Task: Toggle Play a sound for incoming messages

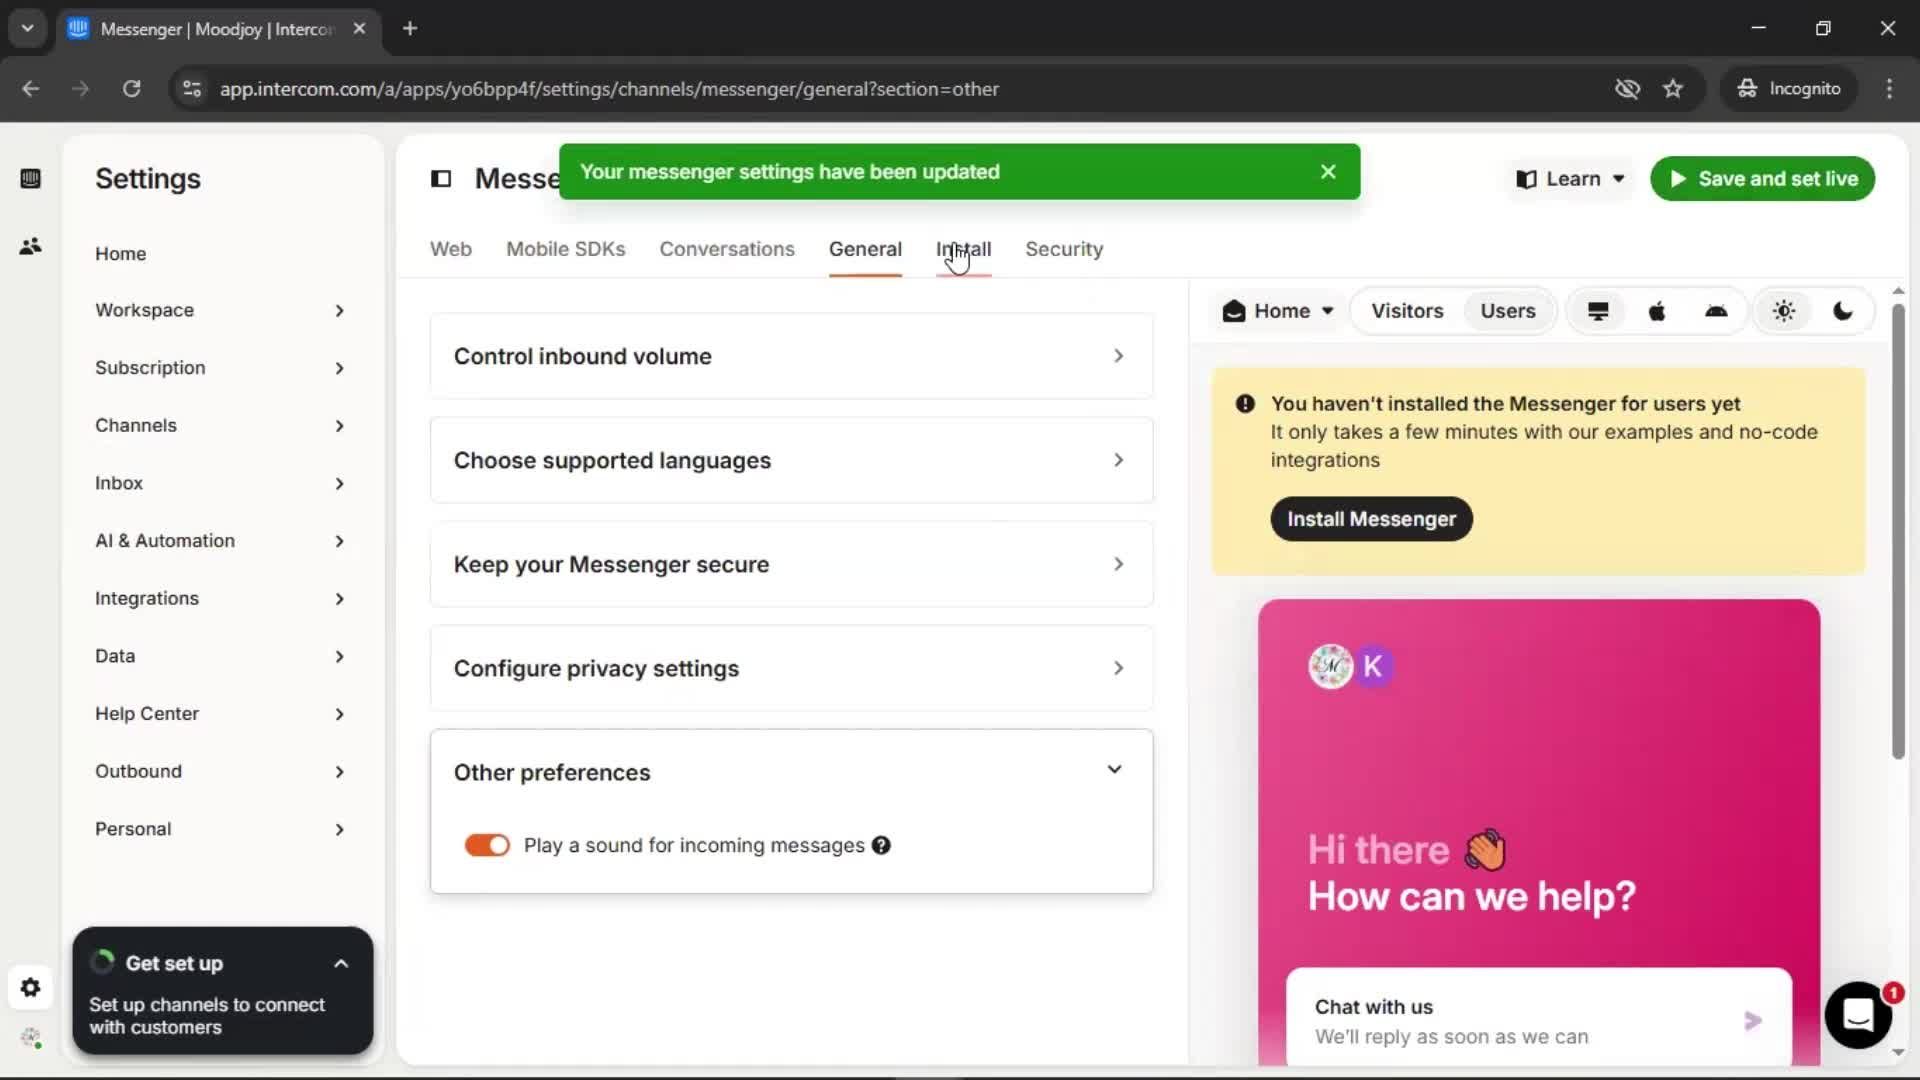Action: [x=487, y=845]
